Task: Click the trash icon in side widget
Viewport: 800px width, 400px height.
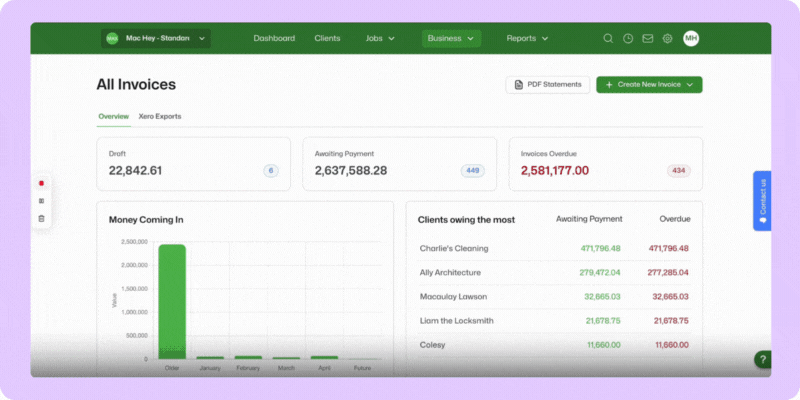Action: click(x=41, y=218)
